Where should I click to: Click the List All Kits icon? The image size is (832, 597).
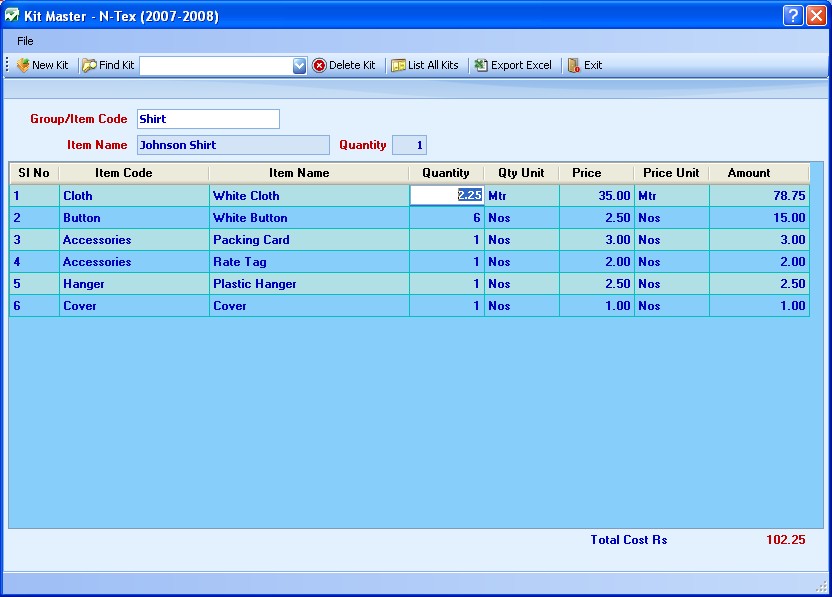click(398, 65)
